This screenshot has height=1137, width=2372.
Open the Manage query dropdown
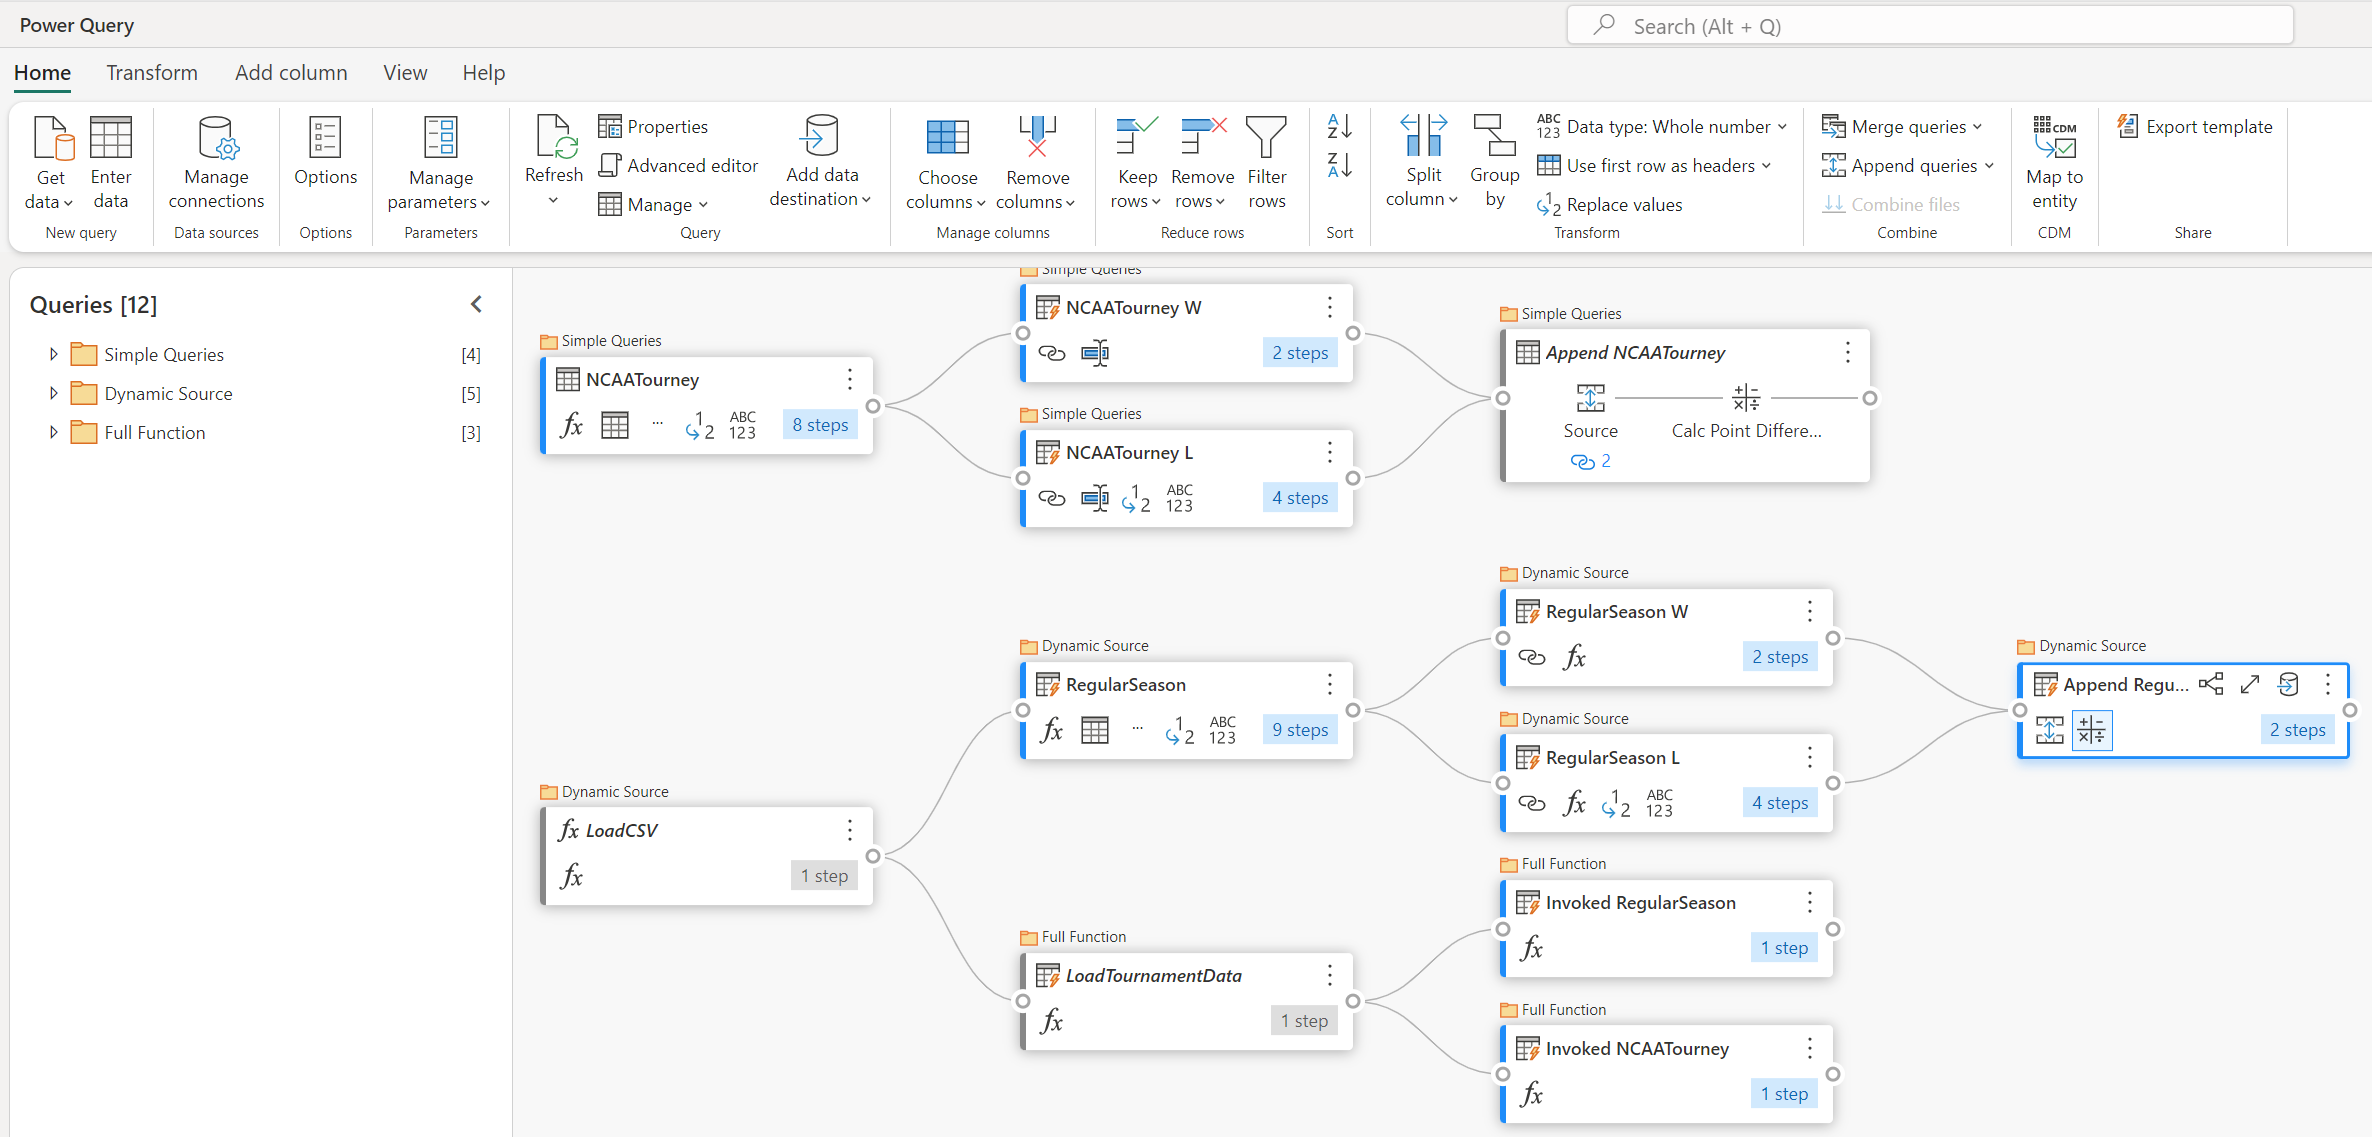point(653,204)
